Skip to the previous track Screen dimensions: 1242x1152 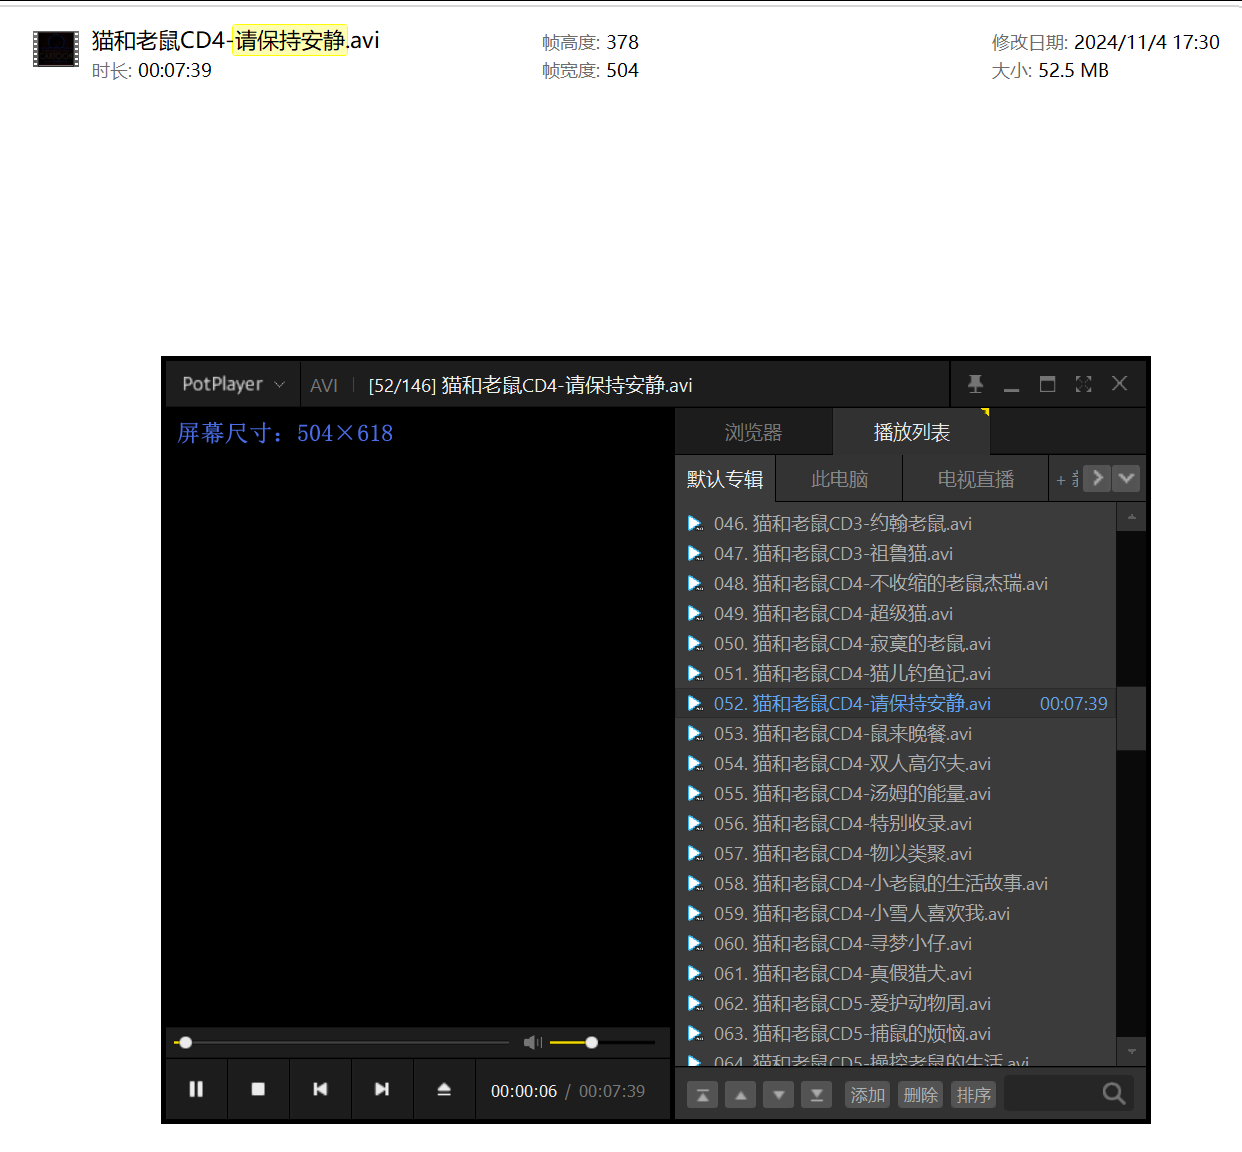pos(320,1089)
